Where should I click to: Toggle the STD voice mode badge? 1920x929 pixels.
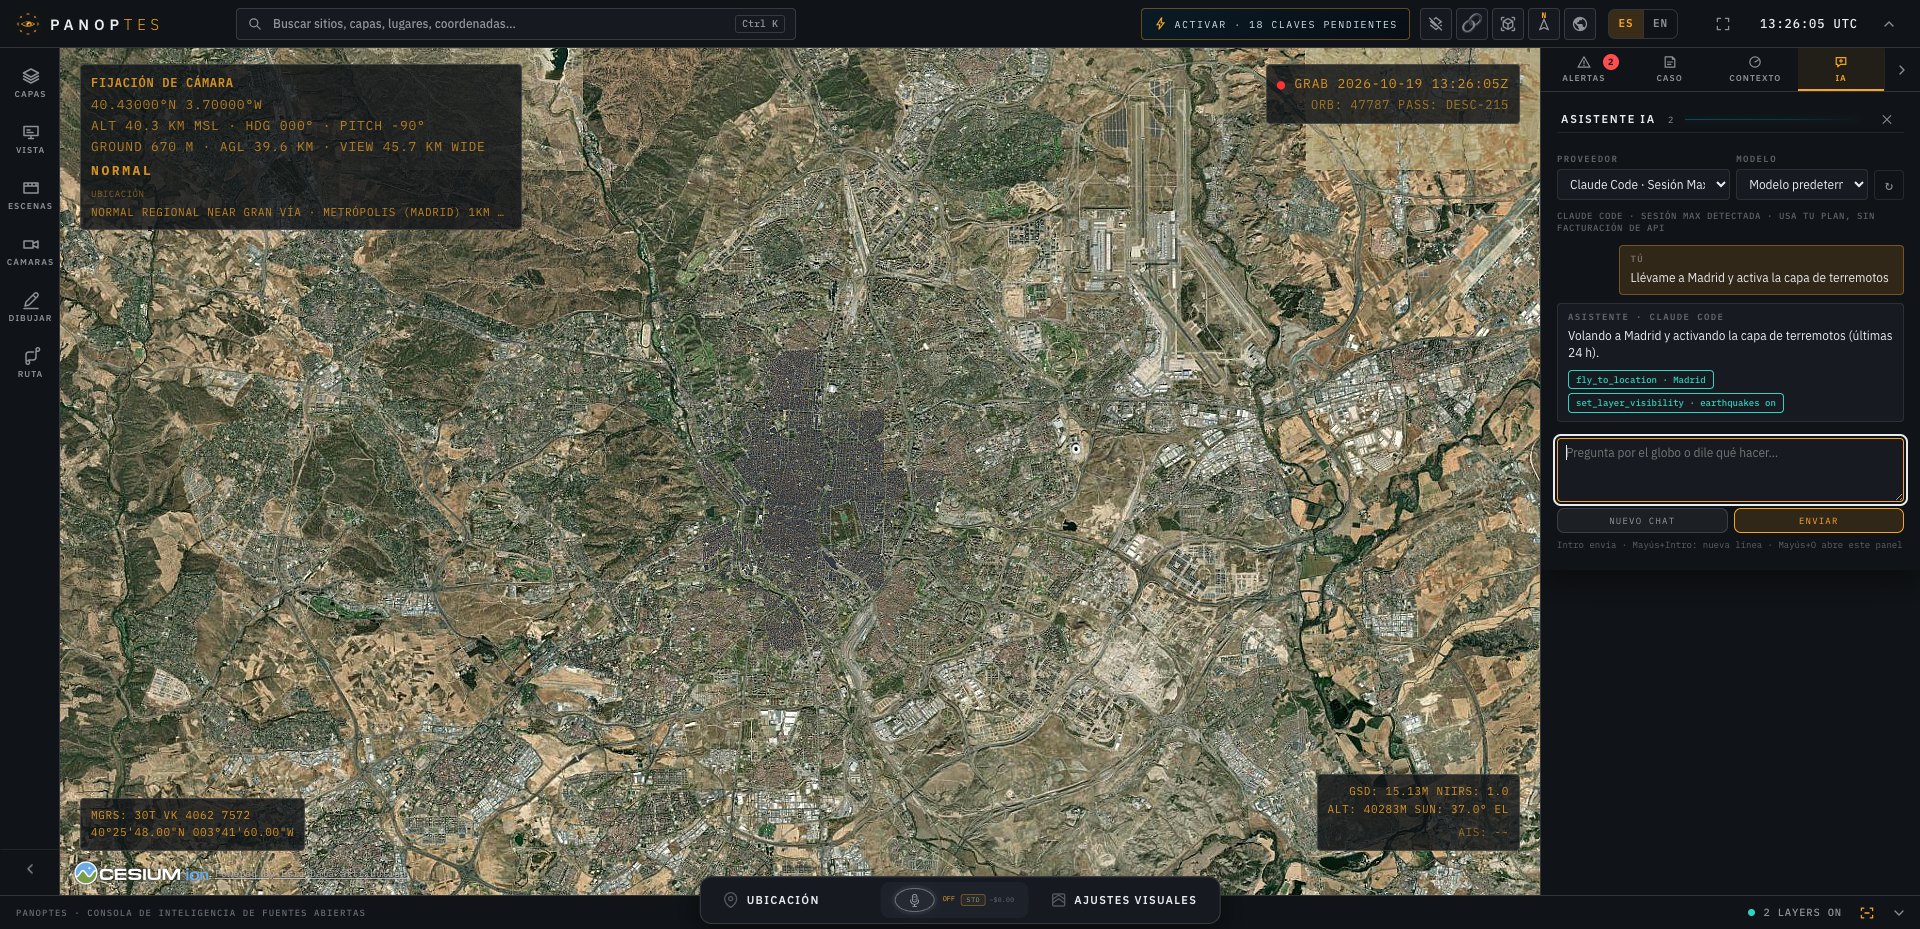[973, 900]
